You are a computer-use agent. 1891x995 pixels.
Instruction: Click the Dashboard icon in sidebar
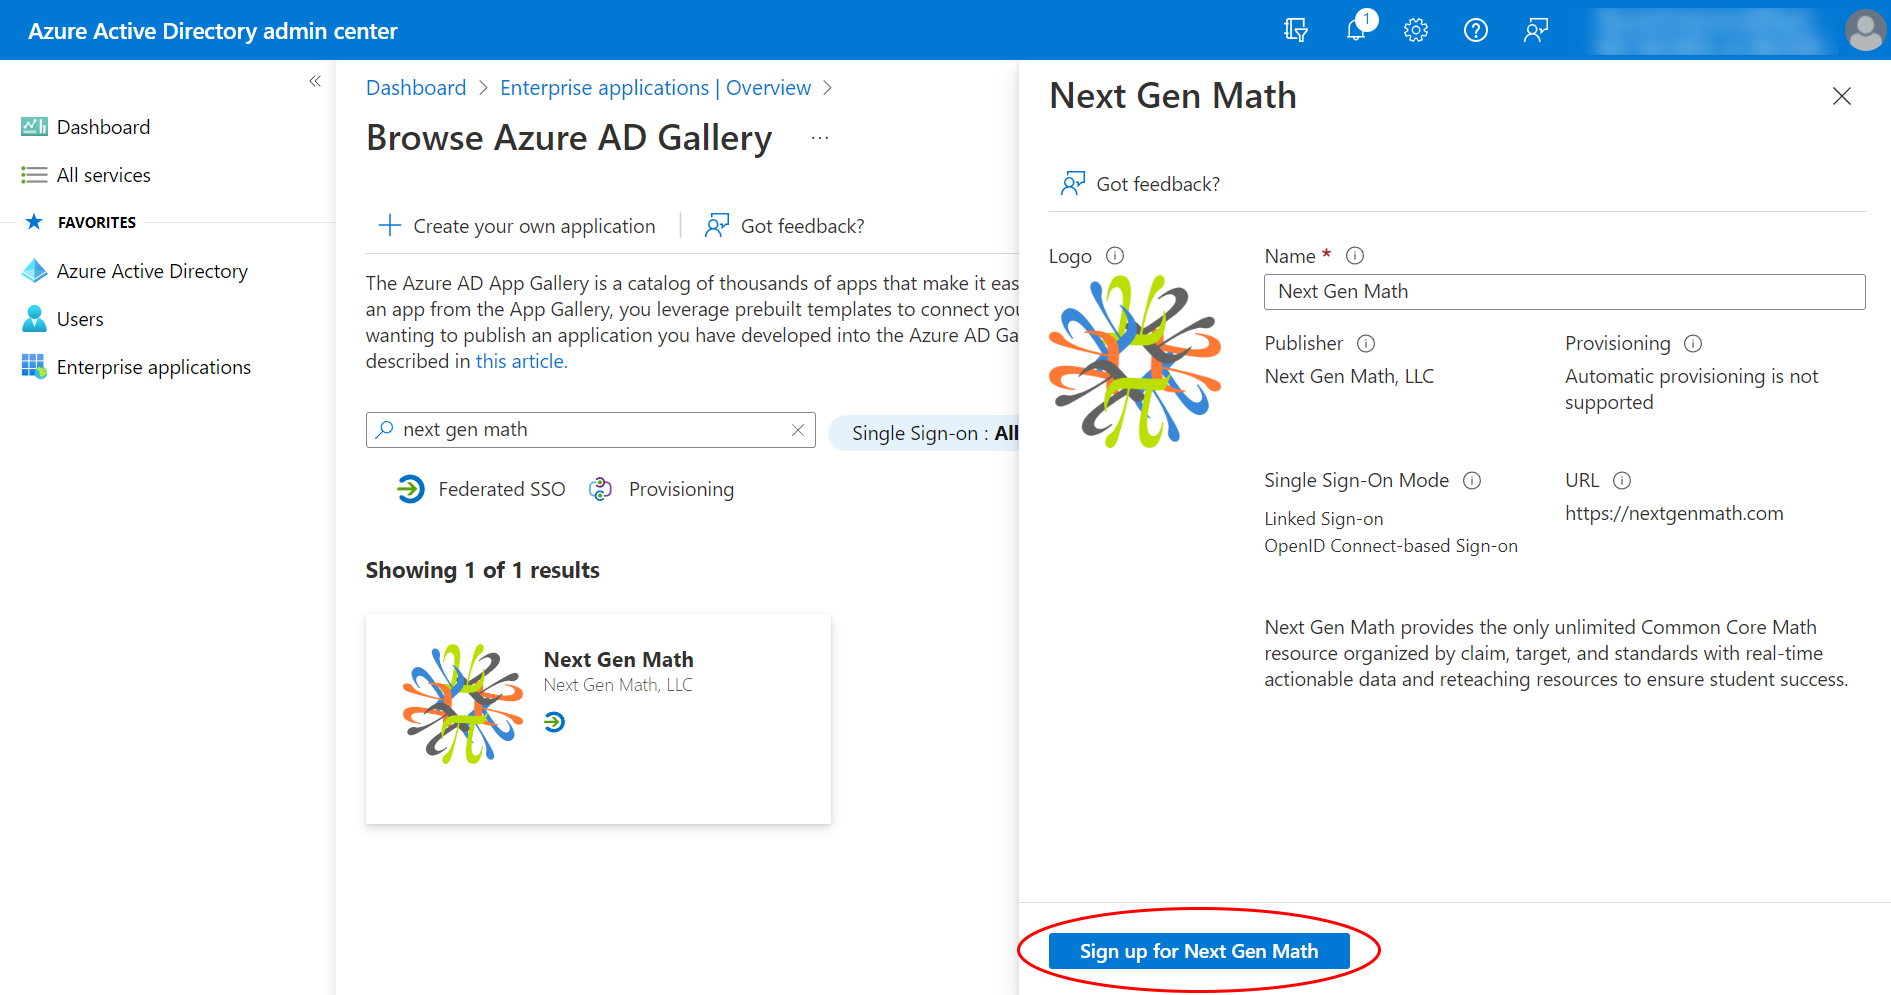point(34,127)
